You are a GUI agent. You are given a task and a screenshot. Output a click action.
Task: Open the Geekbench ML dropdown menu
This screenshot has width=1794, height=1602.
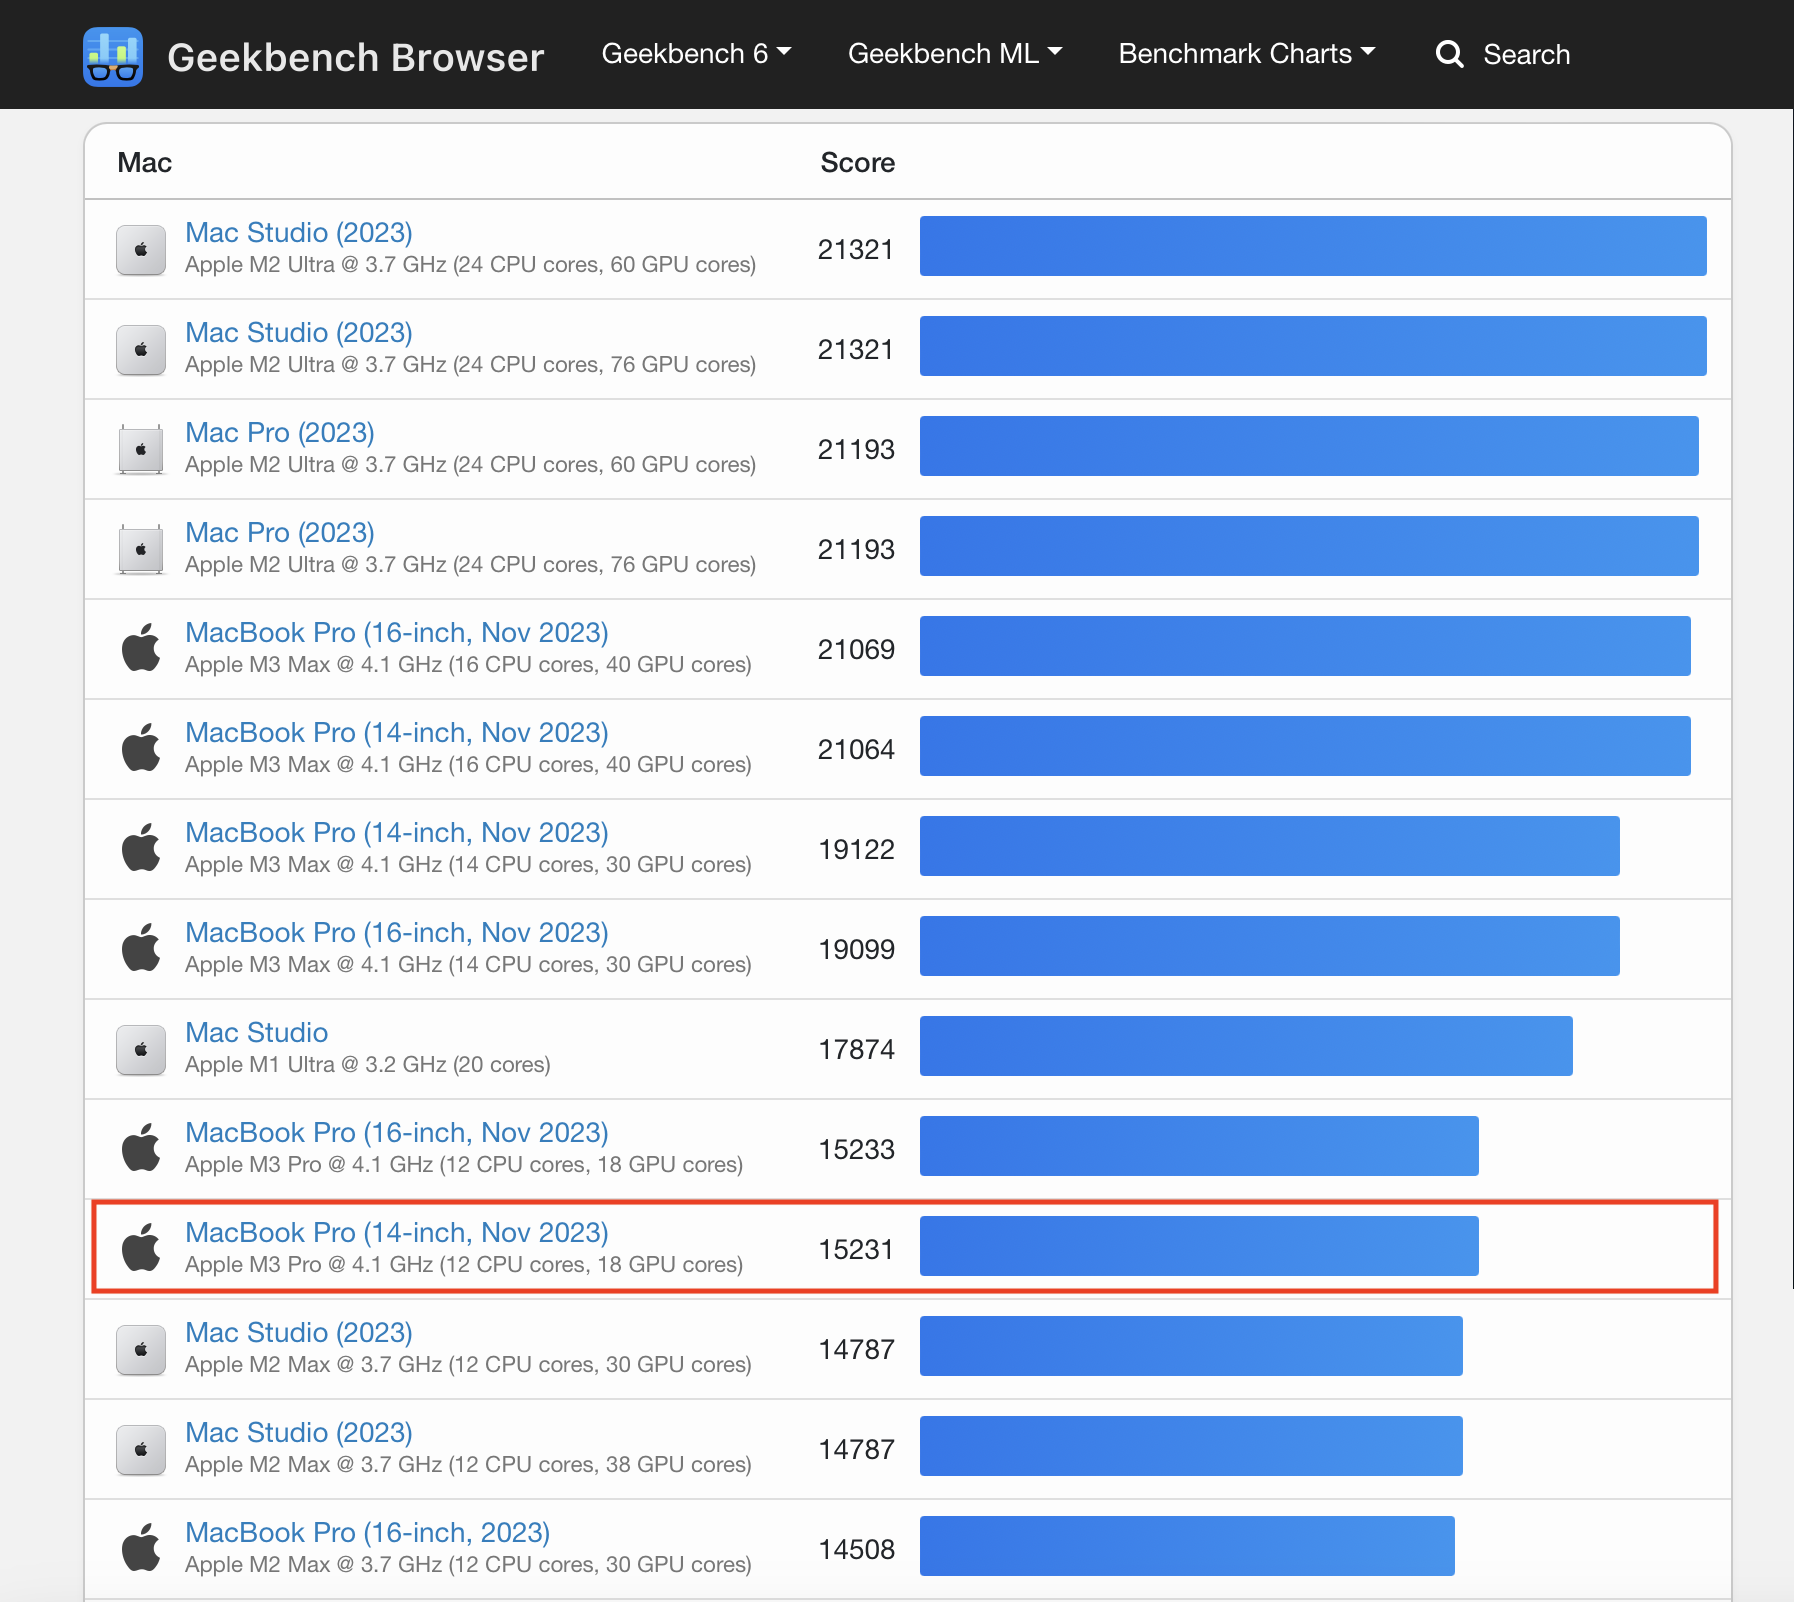(x=954, y=54)
